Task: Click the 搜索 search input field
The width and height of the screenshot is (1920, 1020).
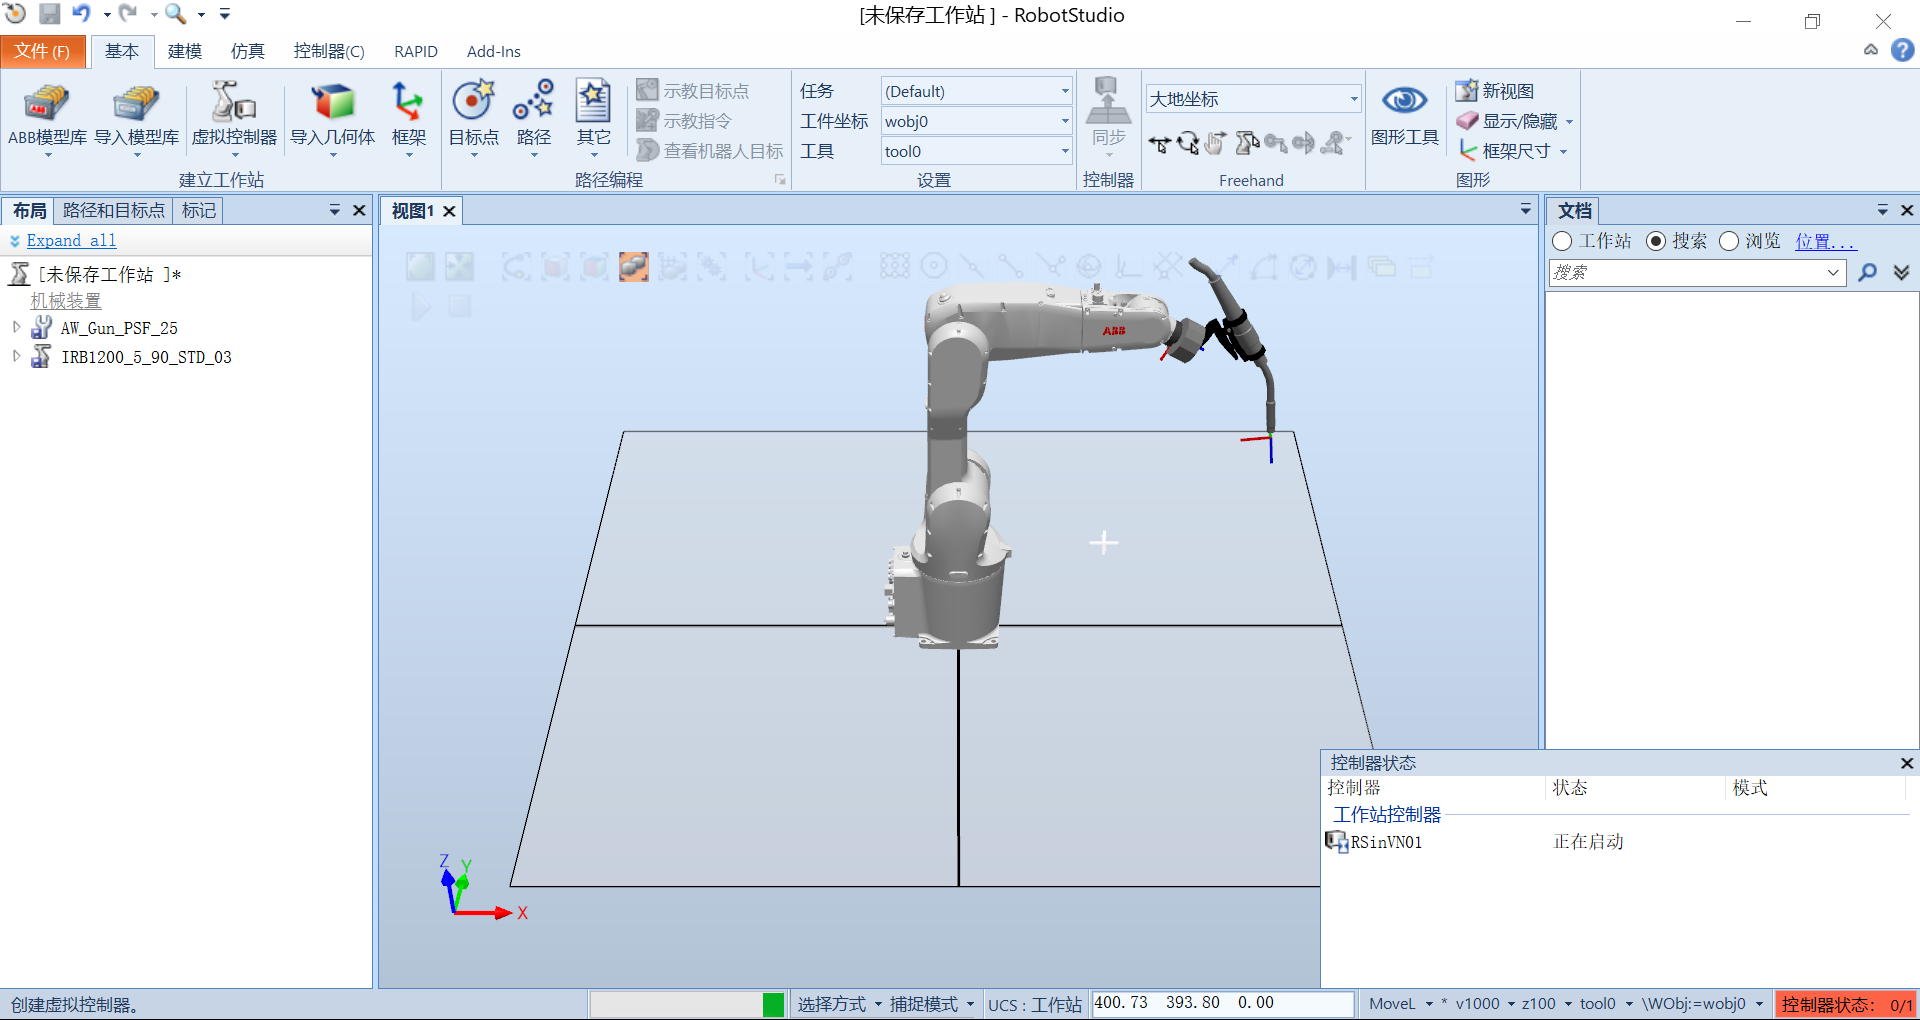Action: 1696,272
